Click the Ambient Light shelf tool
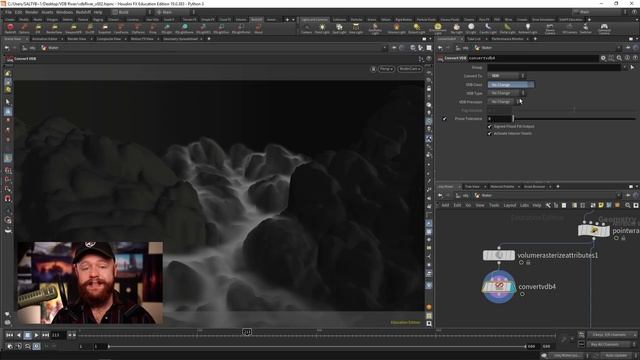Screen dimensions: 640x360 pos(527,29)
